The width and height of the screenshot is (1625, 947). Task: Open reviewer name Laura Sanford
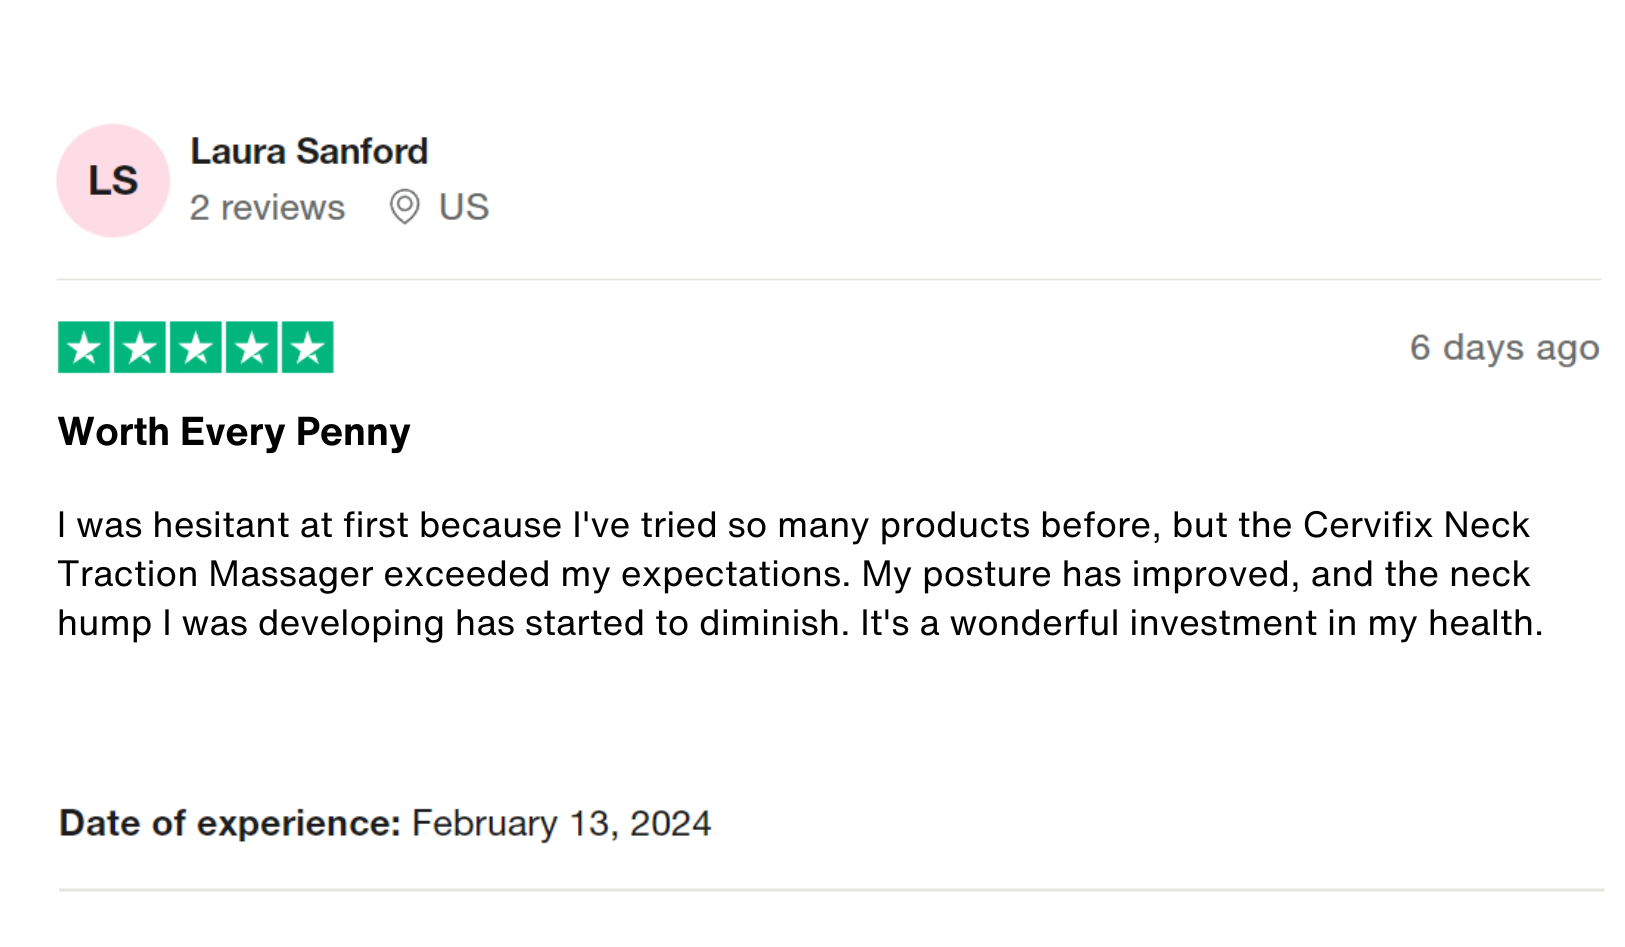point(309,152)
